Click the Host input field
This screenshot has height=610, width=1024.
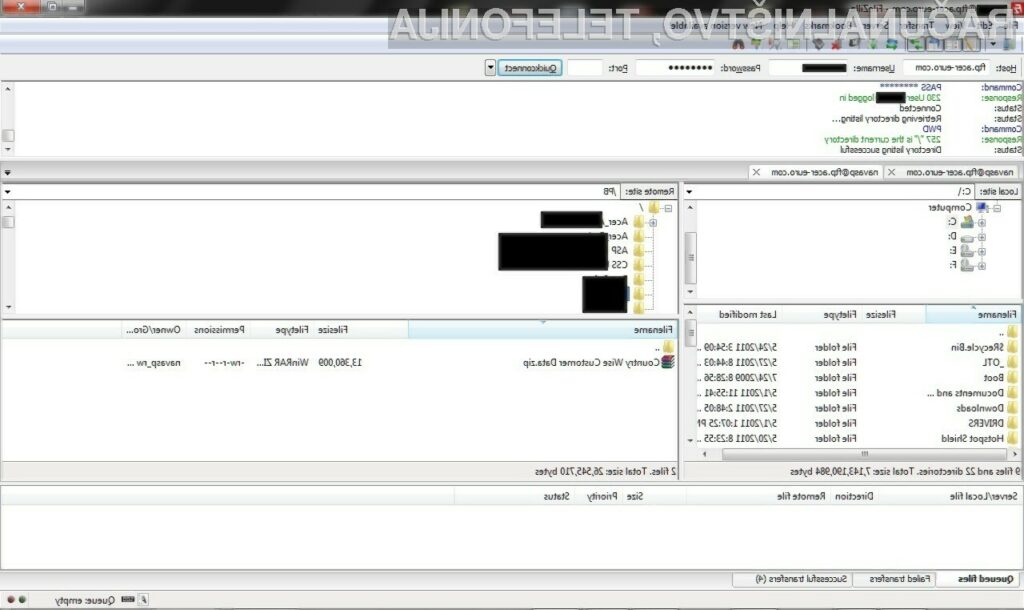tap(945, 67)
